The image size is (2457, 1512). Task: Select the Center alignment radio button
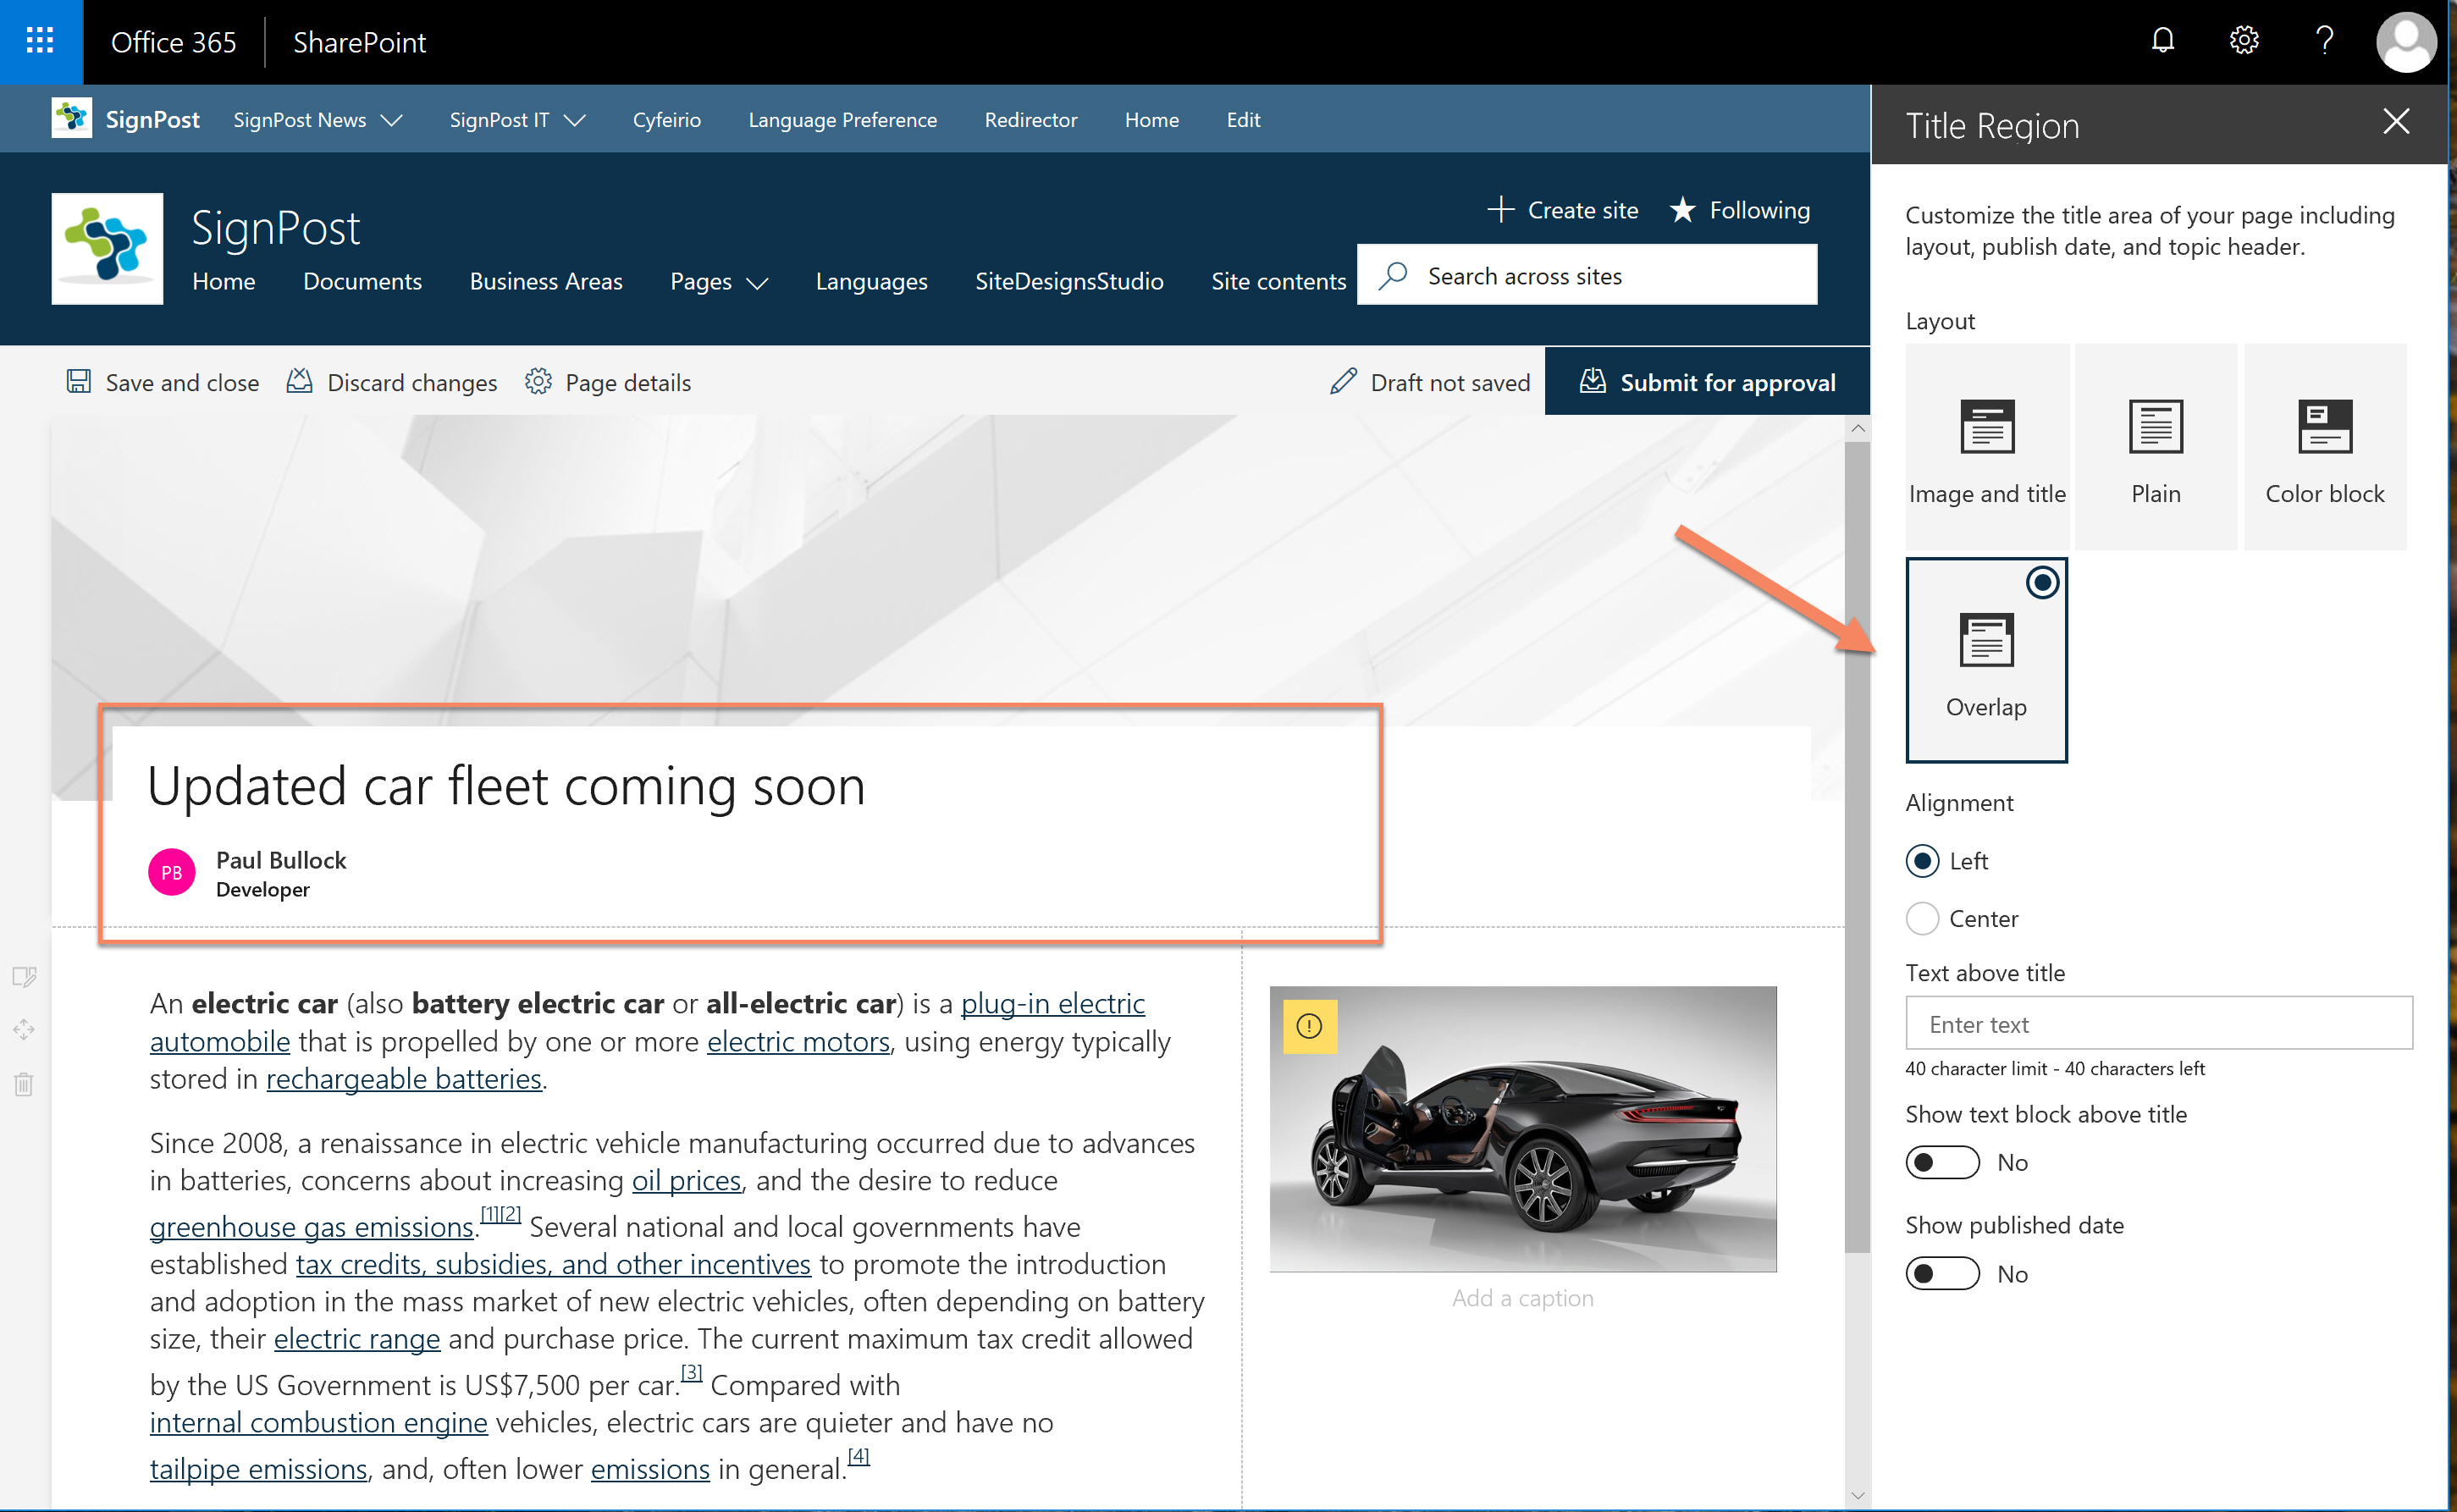coord(1921,918)
